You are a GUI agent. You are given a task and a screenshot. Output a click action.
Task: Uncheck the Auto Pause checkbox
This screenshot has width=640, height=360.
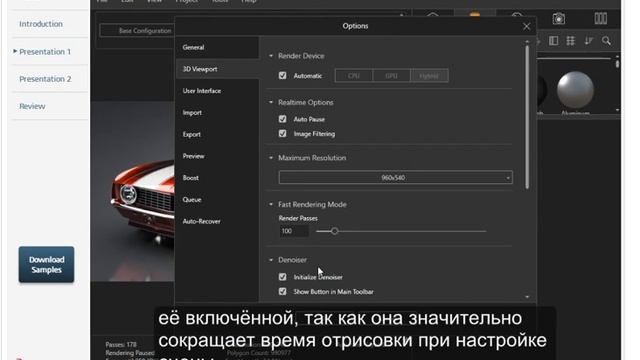coord(282,119)
